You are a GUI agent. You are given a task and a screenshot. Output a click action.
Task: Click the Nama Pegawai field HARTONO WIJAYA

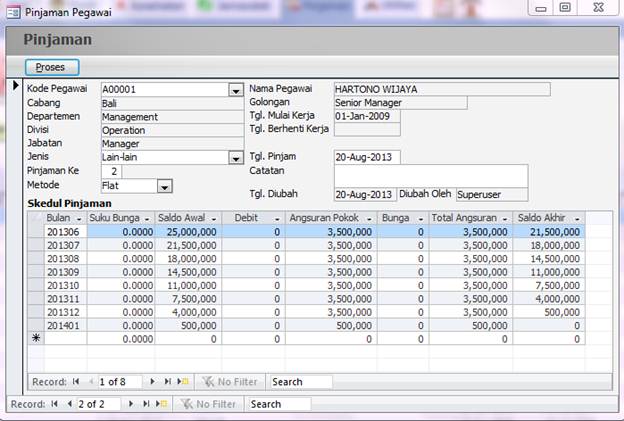(442, 90)
